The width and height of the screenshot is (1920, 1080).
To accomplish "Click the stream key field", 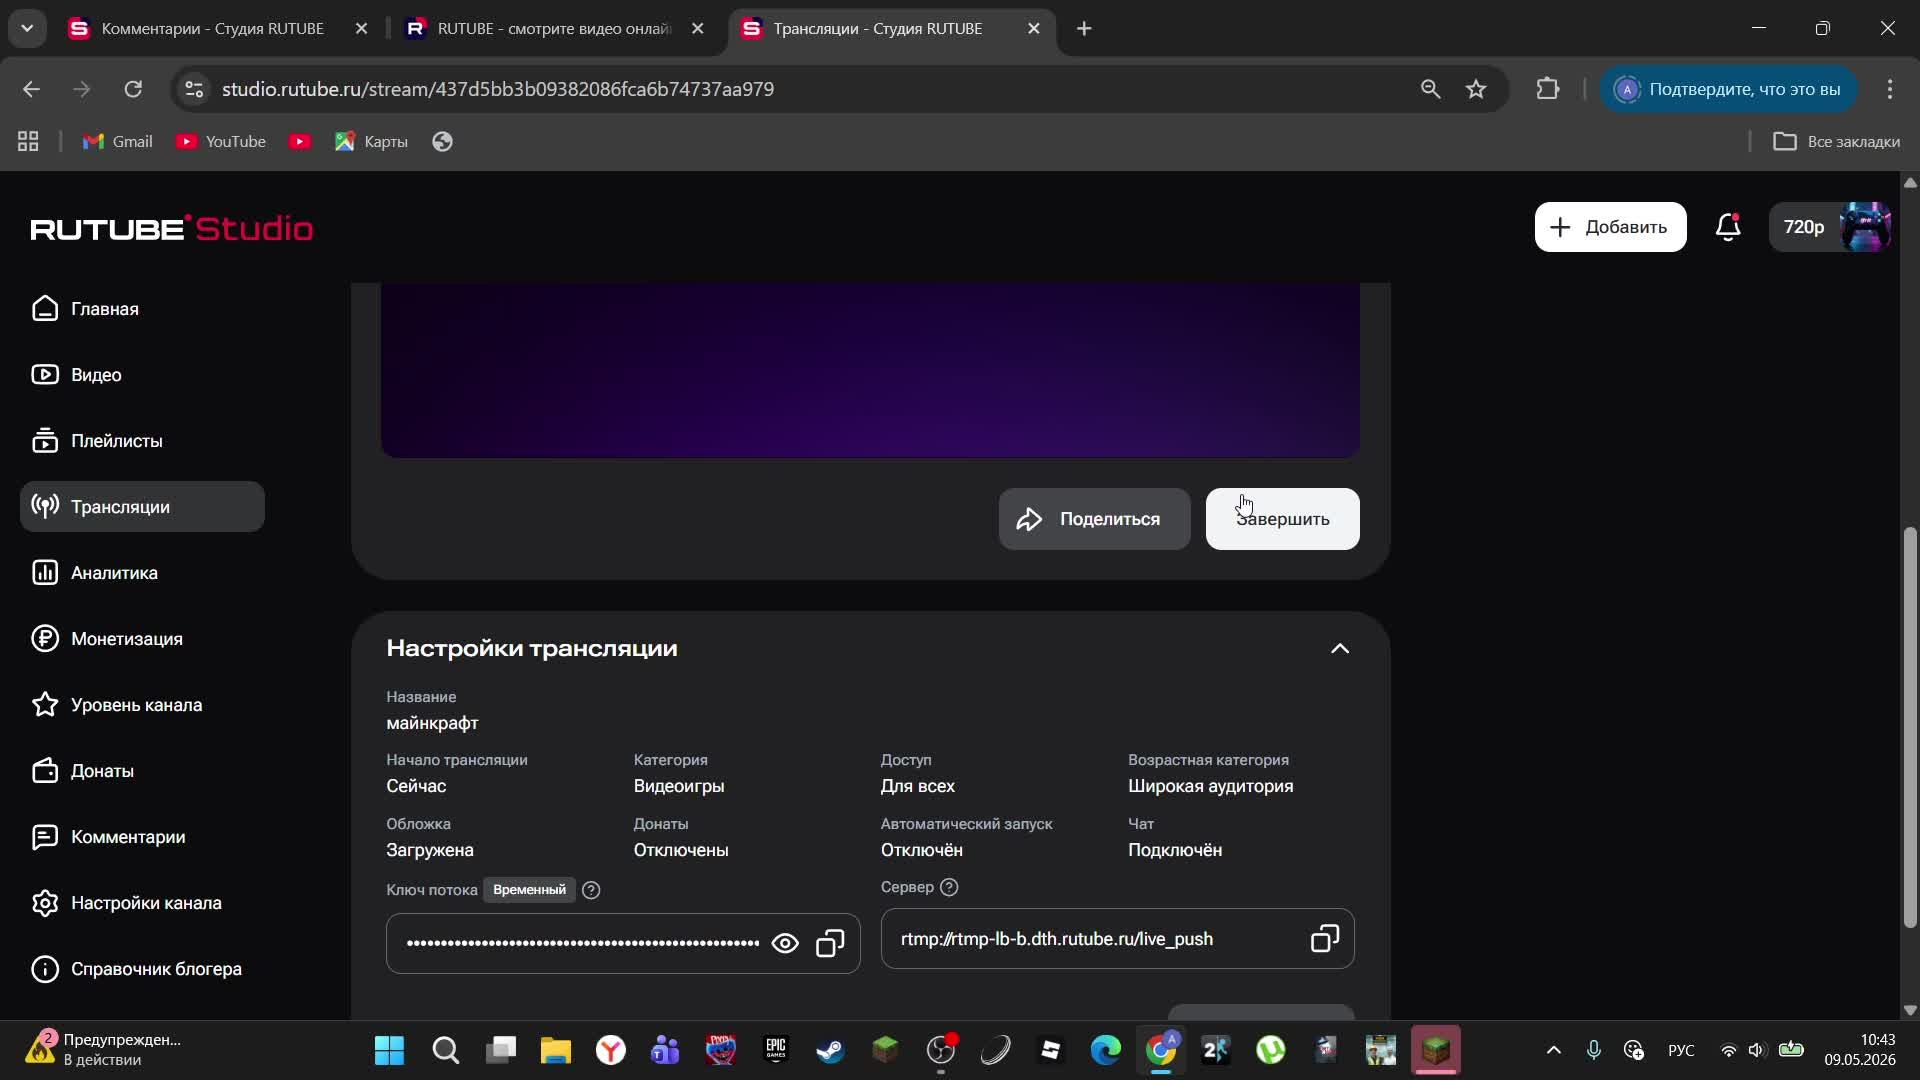I will [x=623, y=943].
